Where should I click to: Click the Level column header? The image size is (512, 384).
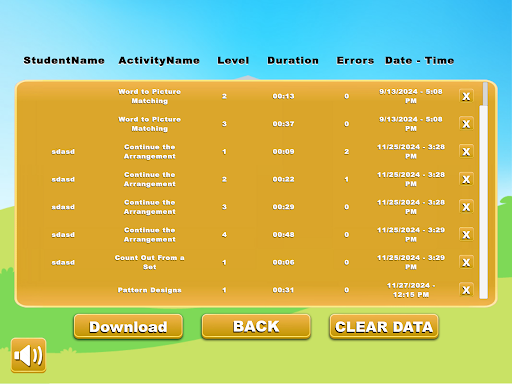(233, 61)
